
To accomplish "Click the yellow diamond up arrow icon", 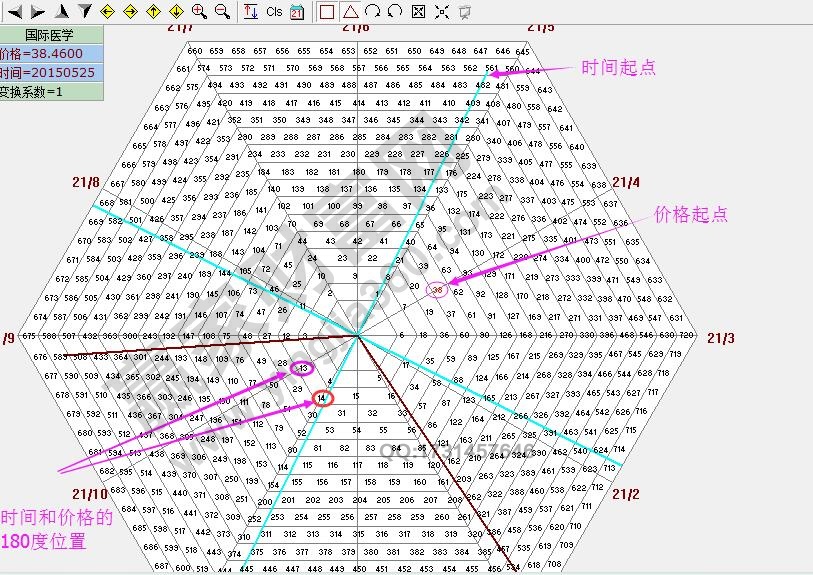I will pos(153,11).
